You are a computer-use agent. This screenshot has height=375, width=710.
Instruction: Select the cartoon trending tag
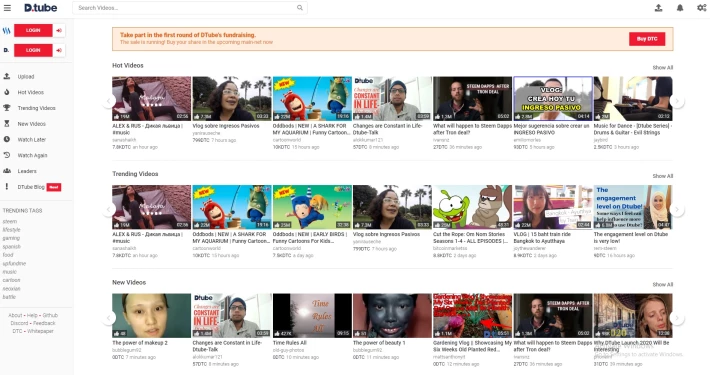[11, 280]
